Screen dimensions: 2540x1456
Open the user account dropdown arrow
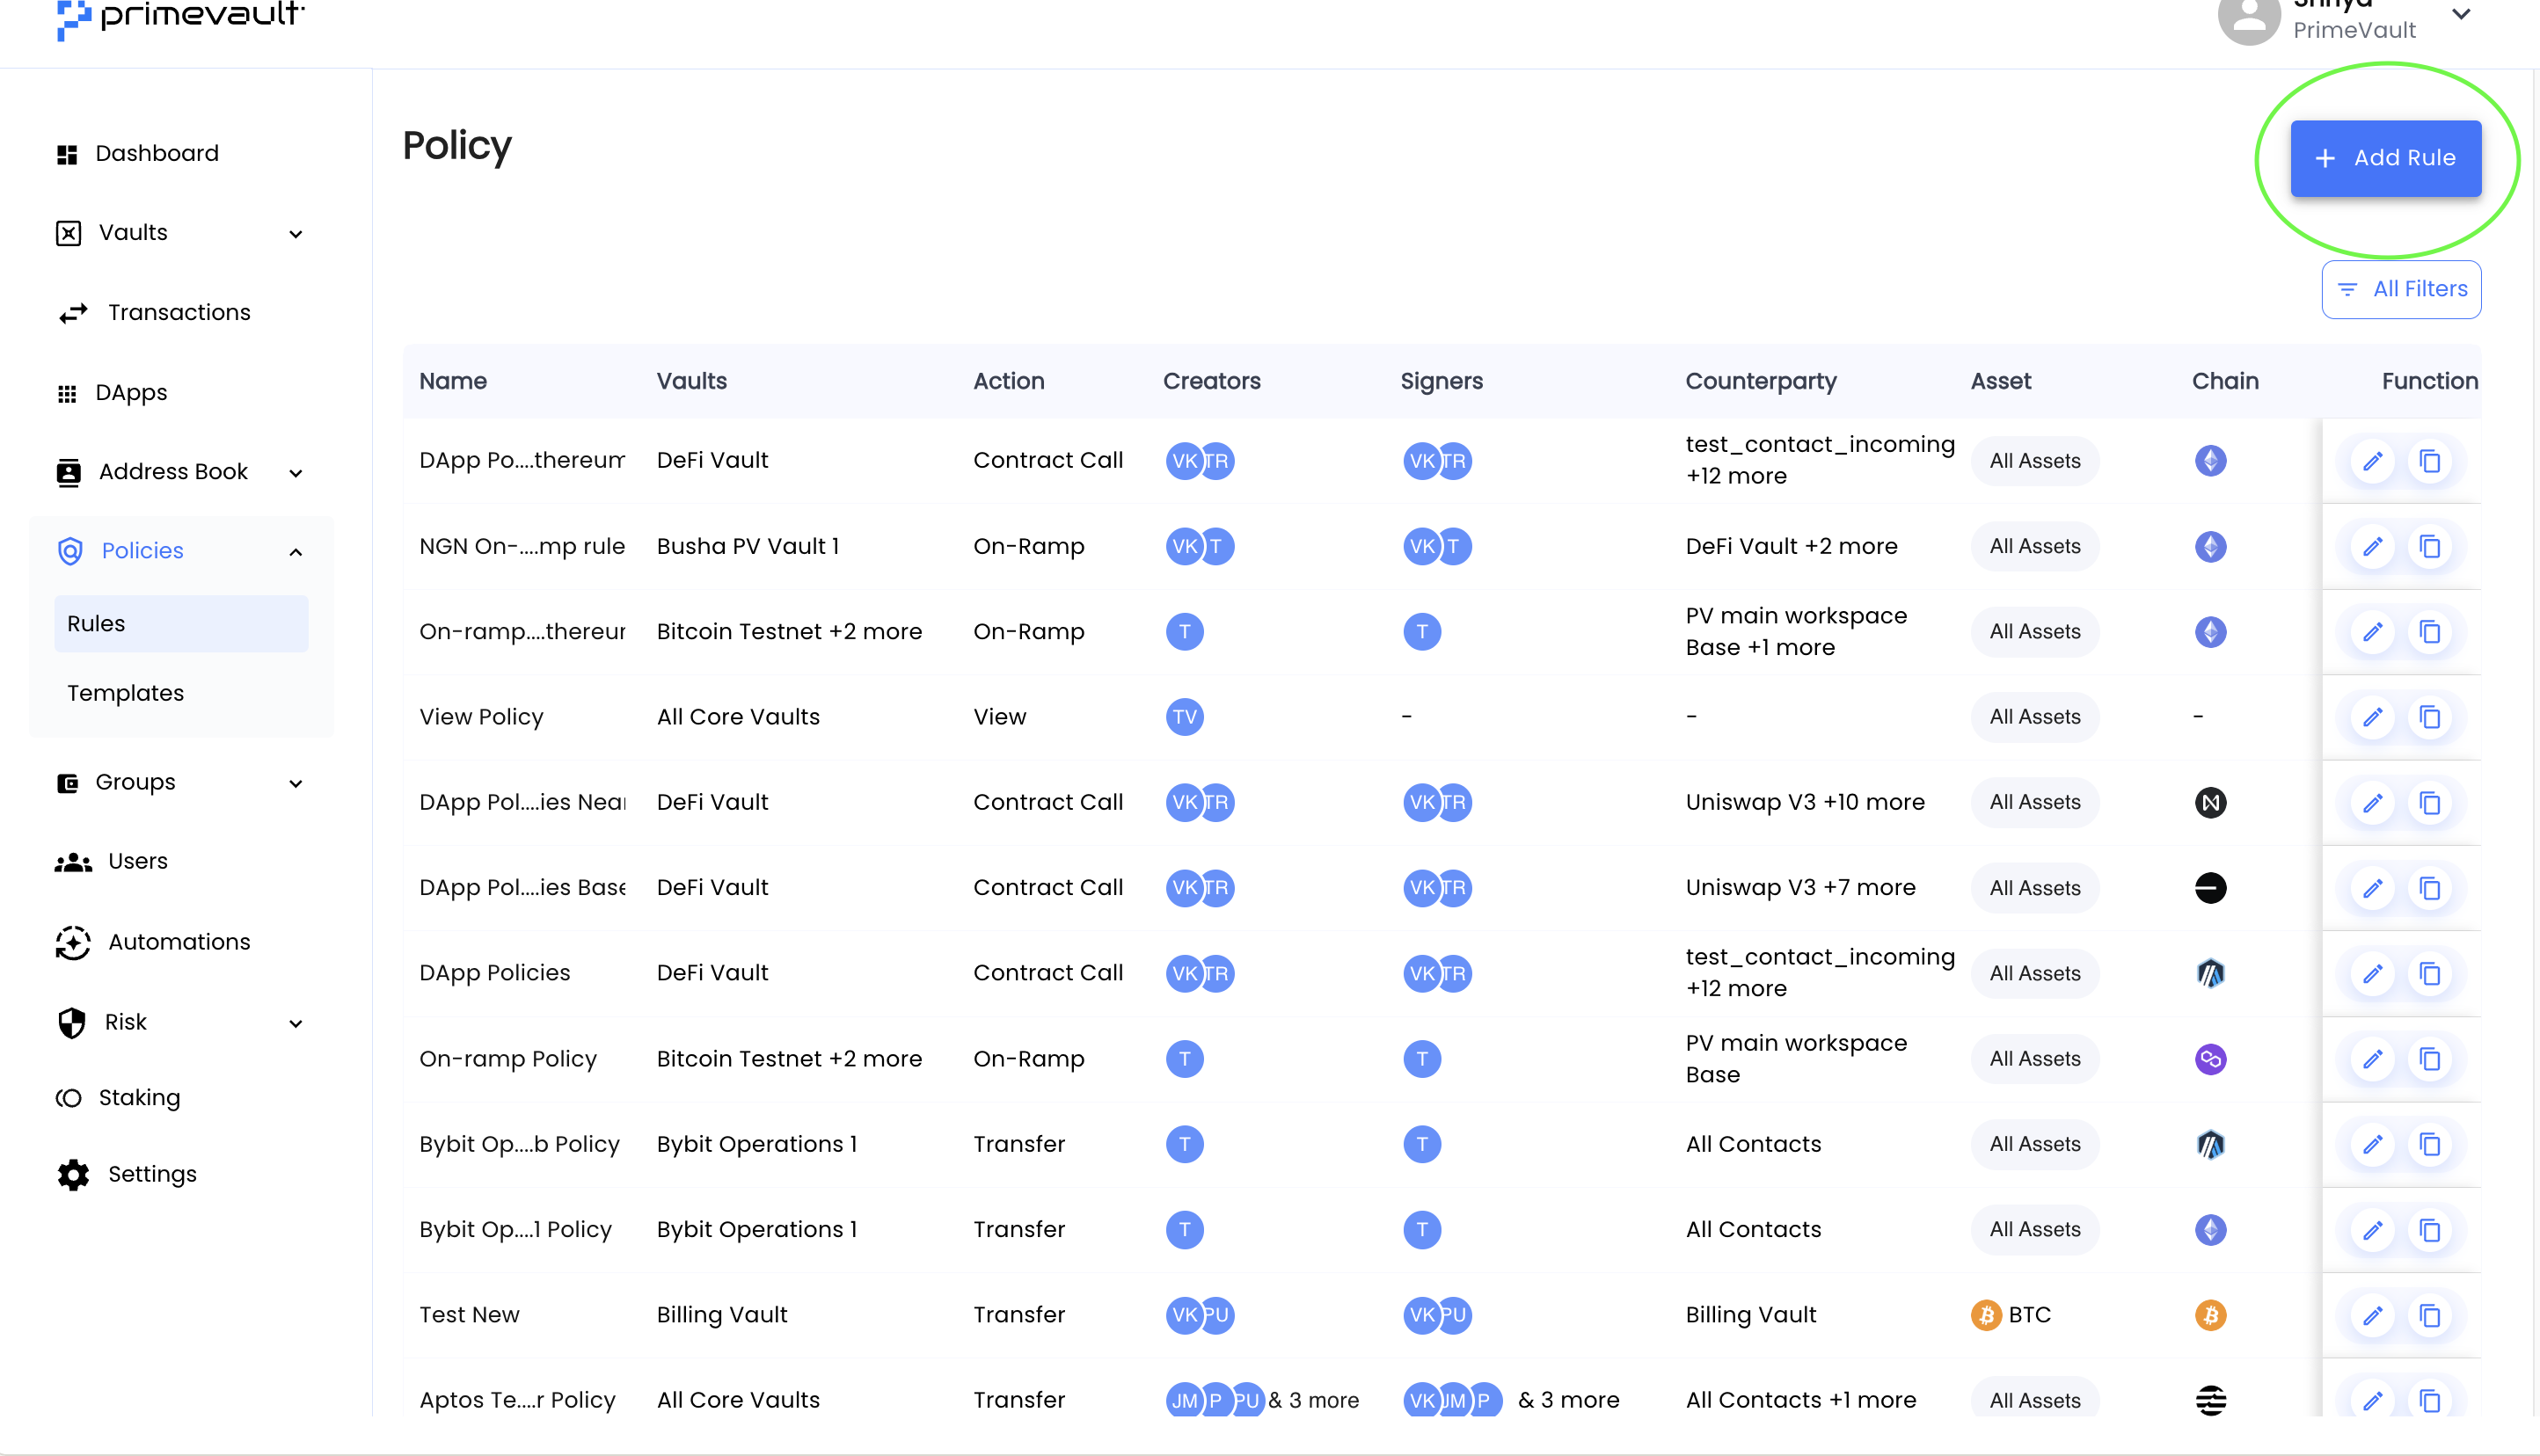pyautogui.click(x=2461, y=14)
